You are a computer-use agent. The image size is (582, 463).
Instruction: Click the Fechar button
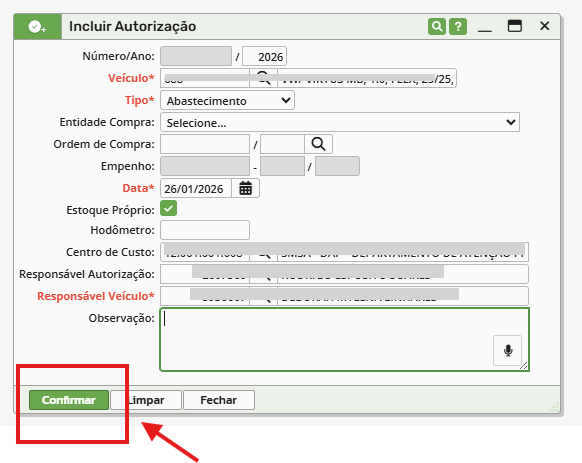click(219, 400)
